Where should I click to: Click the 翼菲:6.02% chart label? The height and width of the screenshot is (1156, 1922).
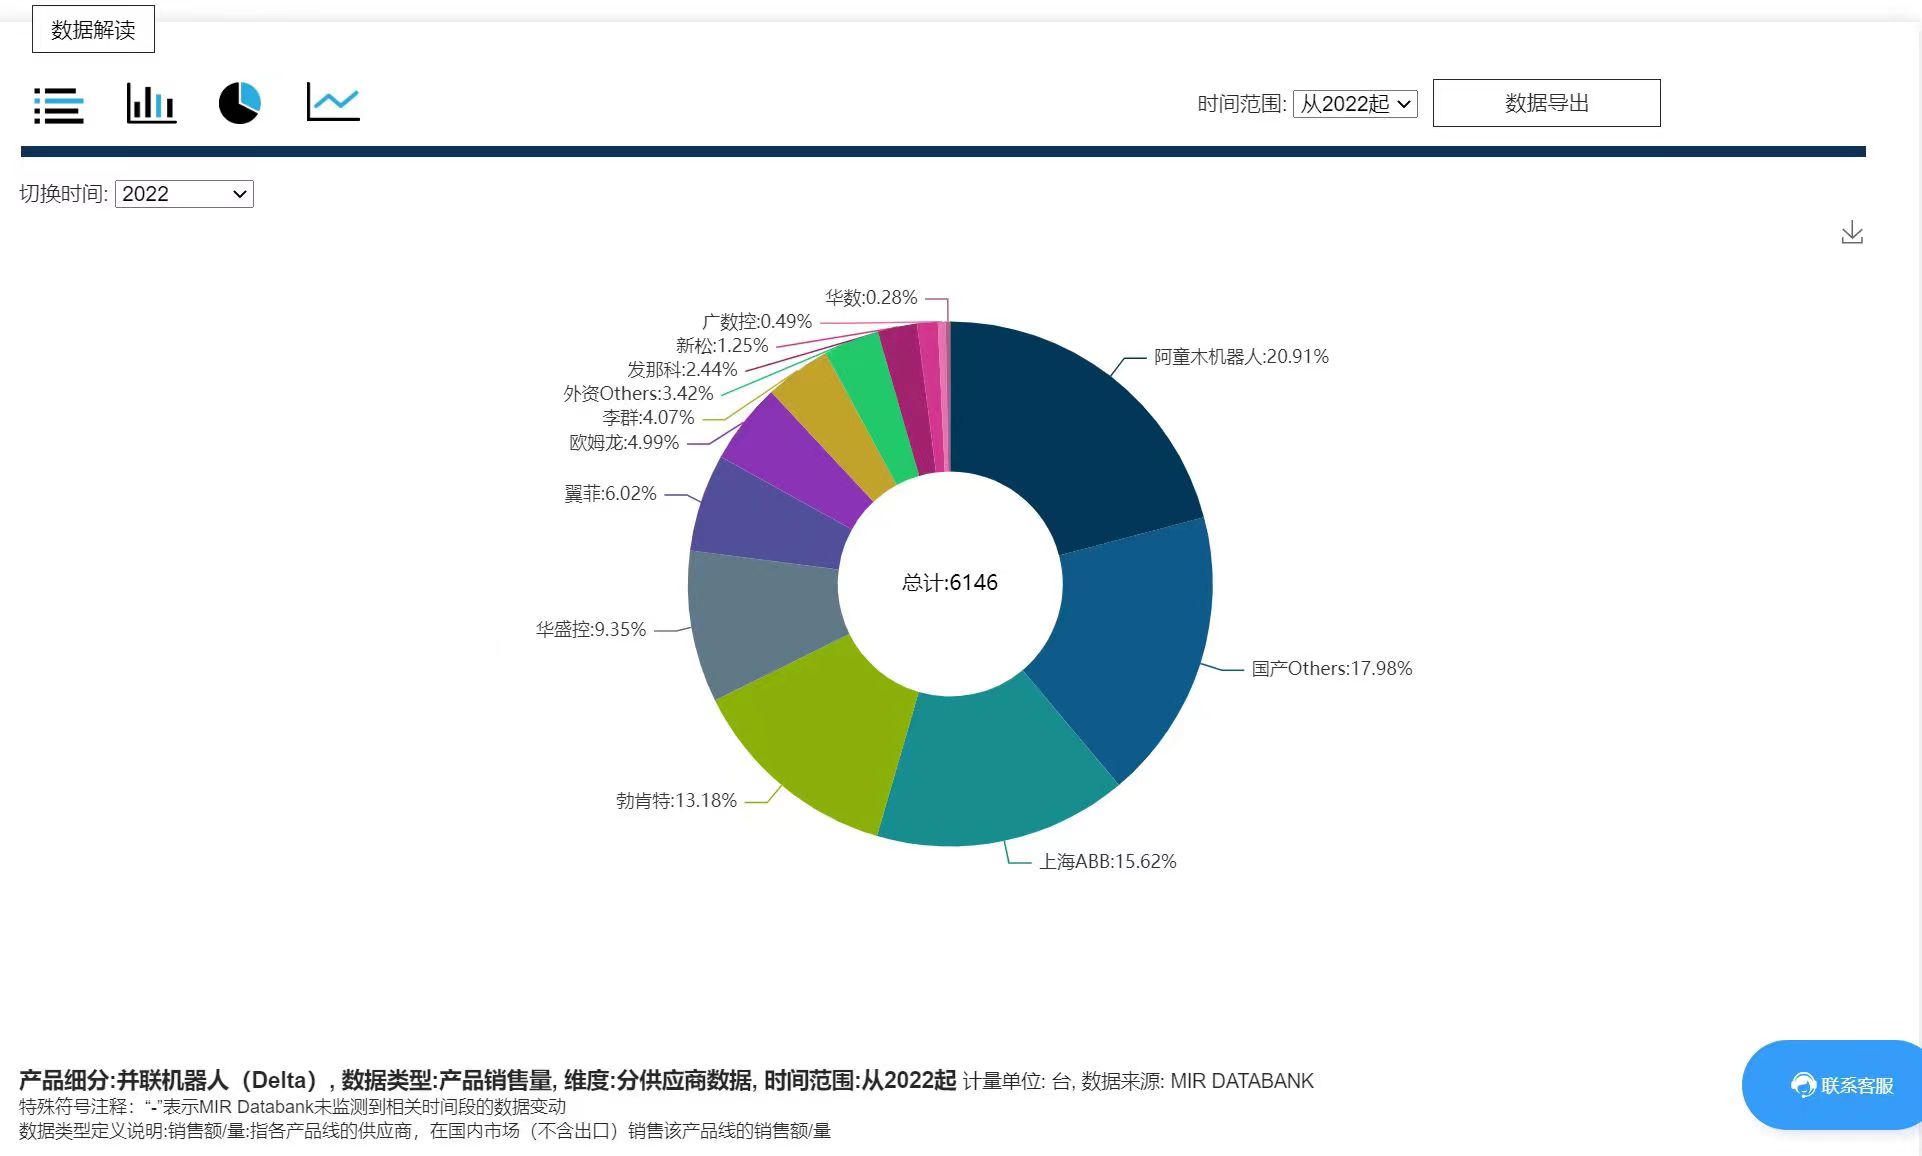tap(610, 494)
